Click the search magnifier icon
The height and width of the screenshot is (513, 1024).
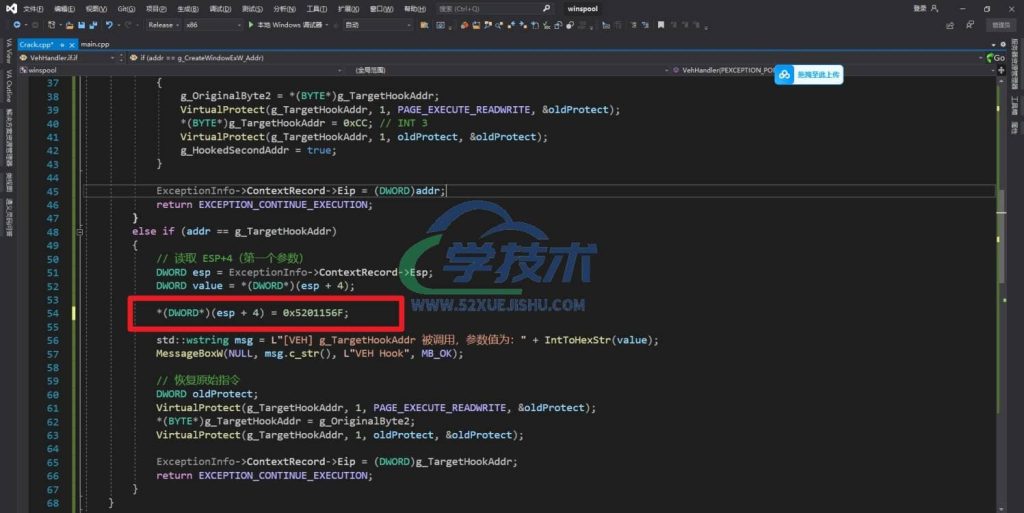pos(547,8)
